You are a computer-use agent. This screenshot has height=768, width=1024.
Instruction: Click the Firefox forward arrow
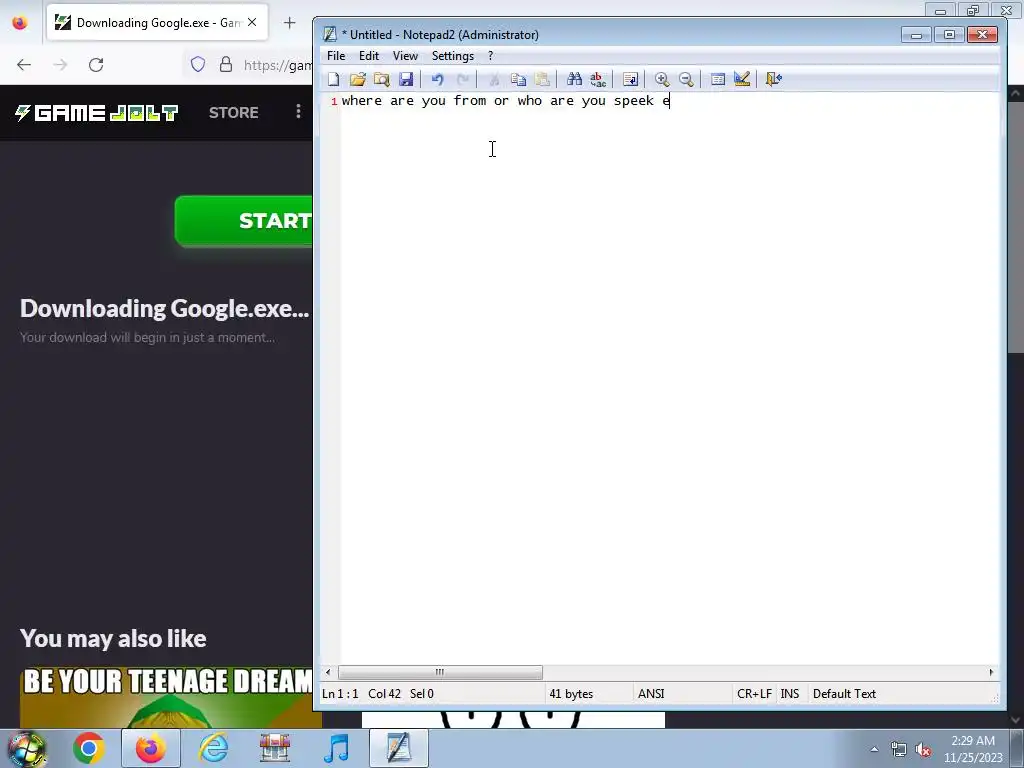tap(60, 65)
